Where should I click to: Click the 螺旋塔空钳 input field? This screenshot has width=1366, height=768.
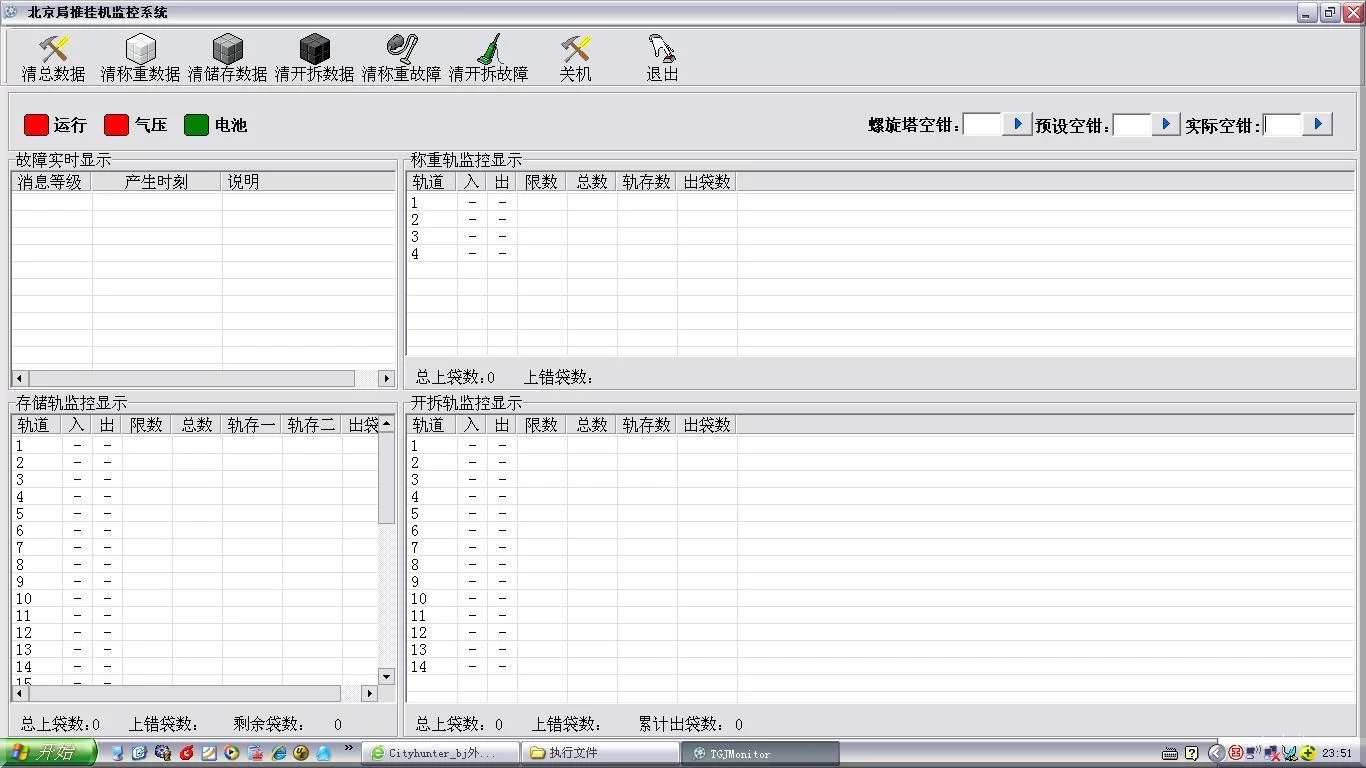[x=981, y=124]
